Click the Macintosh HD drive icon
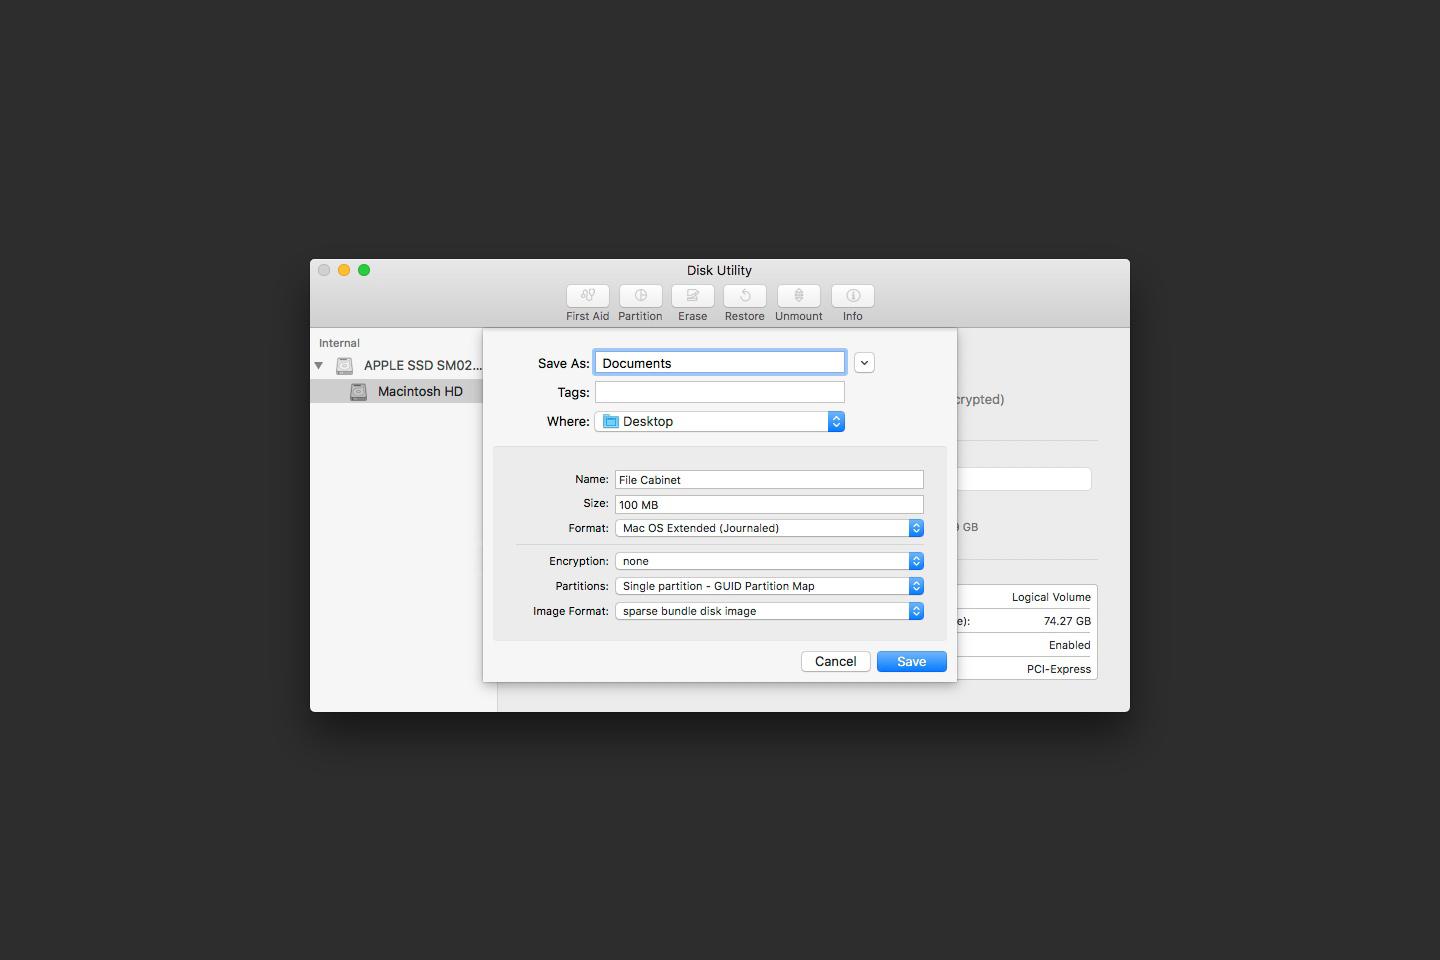1440x960 pixels. (x=358, y=391)
